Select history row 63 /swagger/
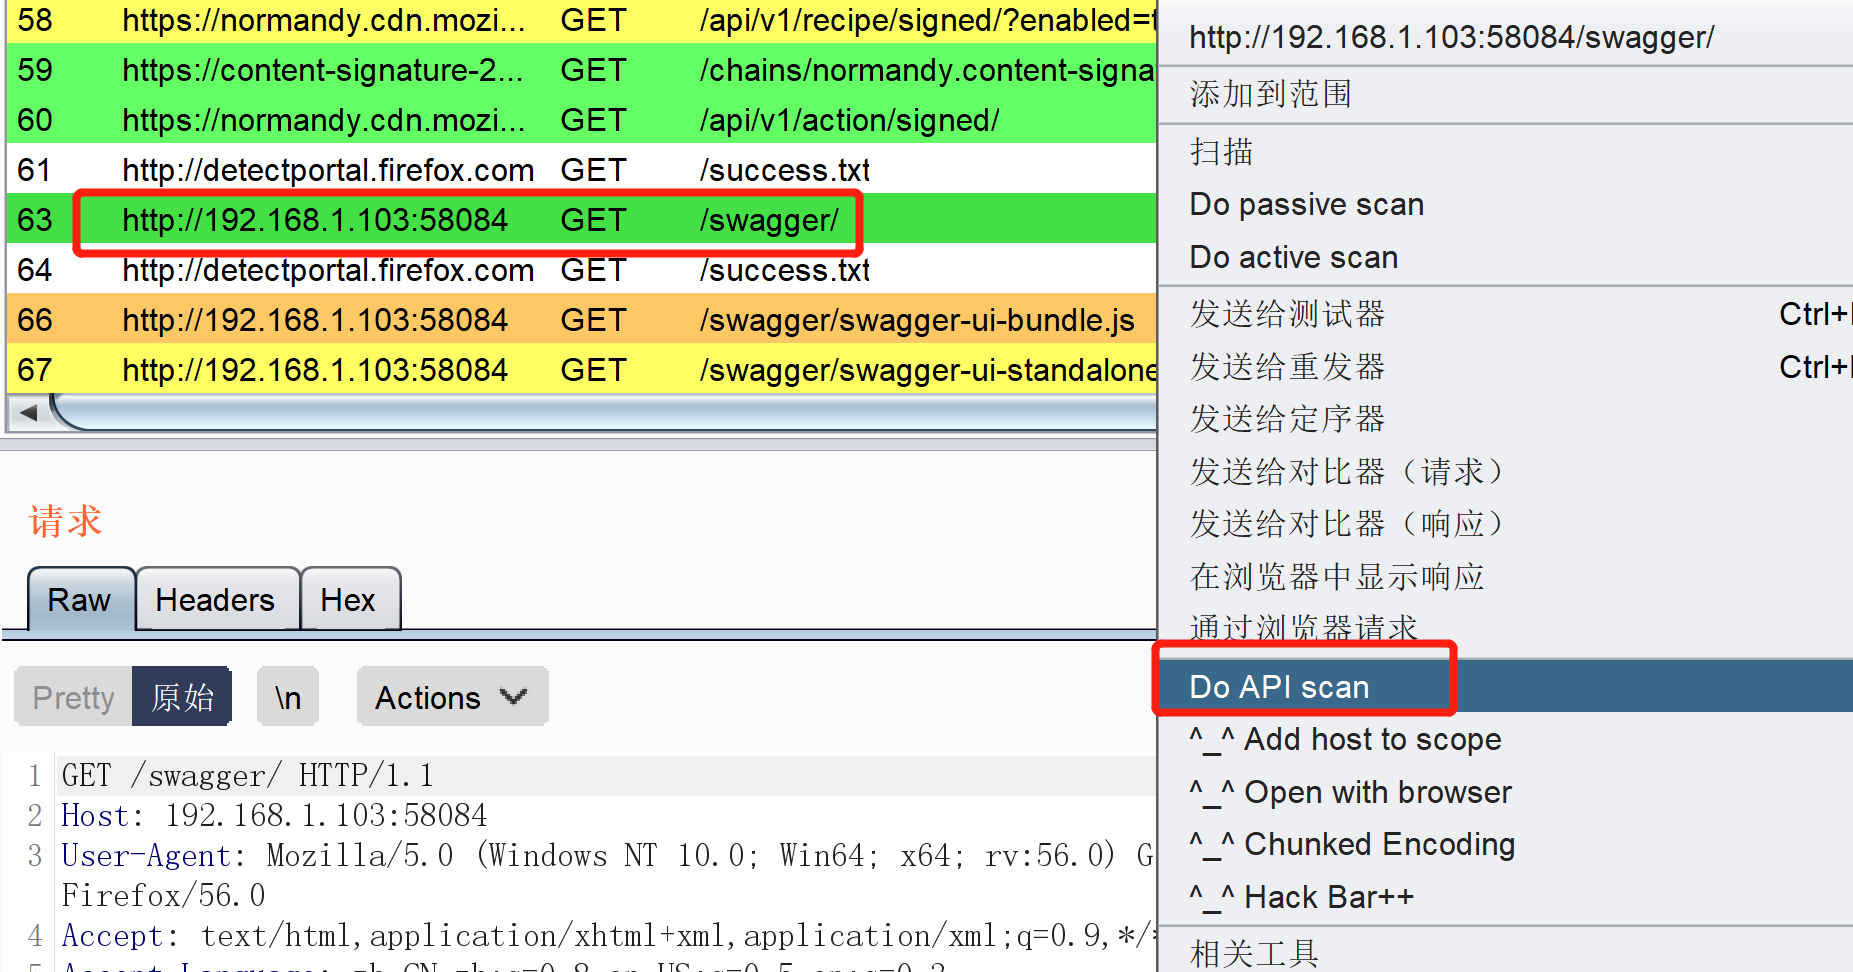The width and height of the screenshot is (1853, 972). (x=582, y=220)
